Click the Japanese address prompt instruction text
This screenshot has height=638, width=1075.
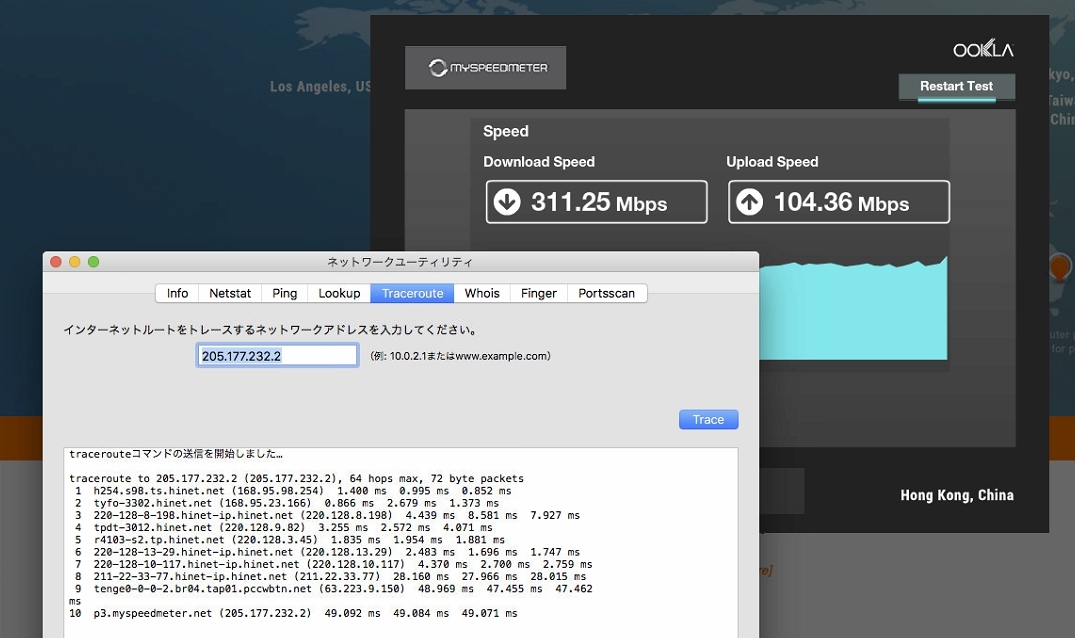point(271,330)
